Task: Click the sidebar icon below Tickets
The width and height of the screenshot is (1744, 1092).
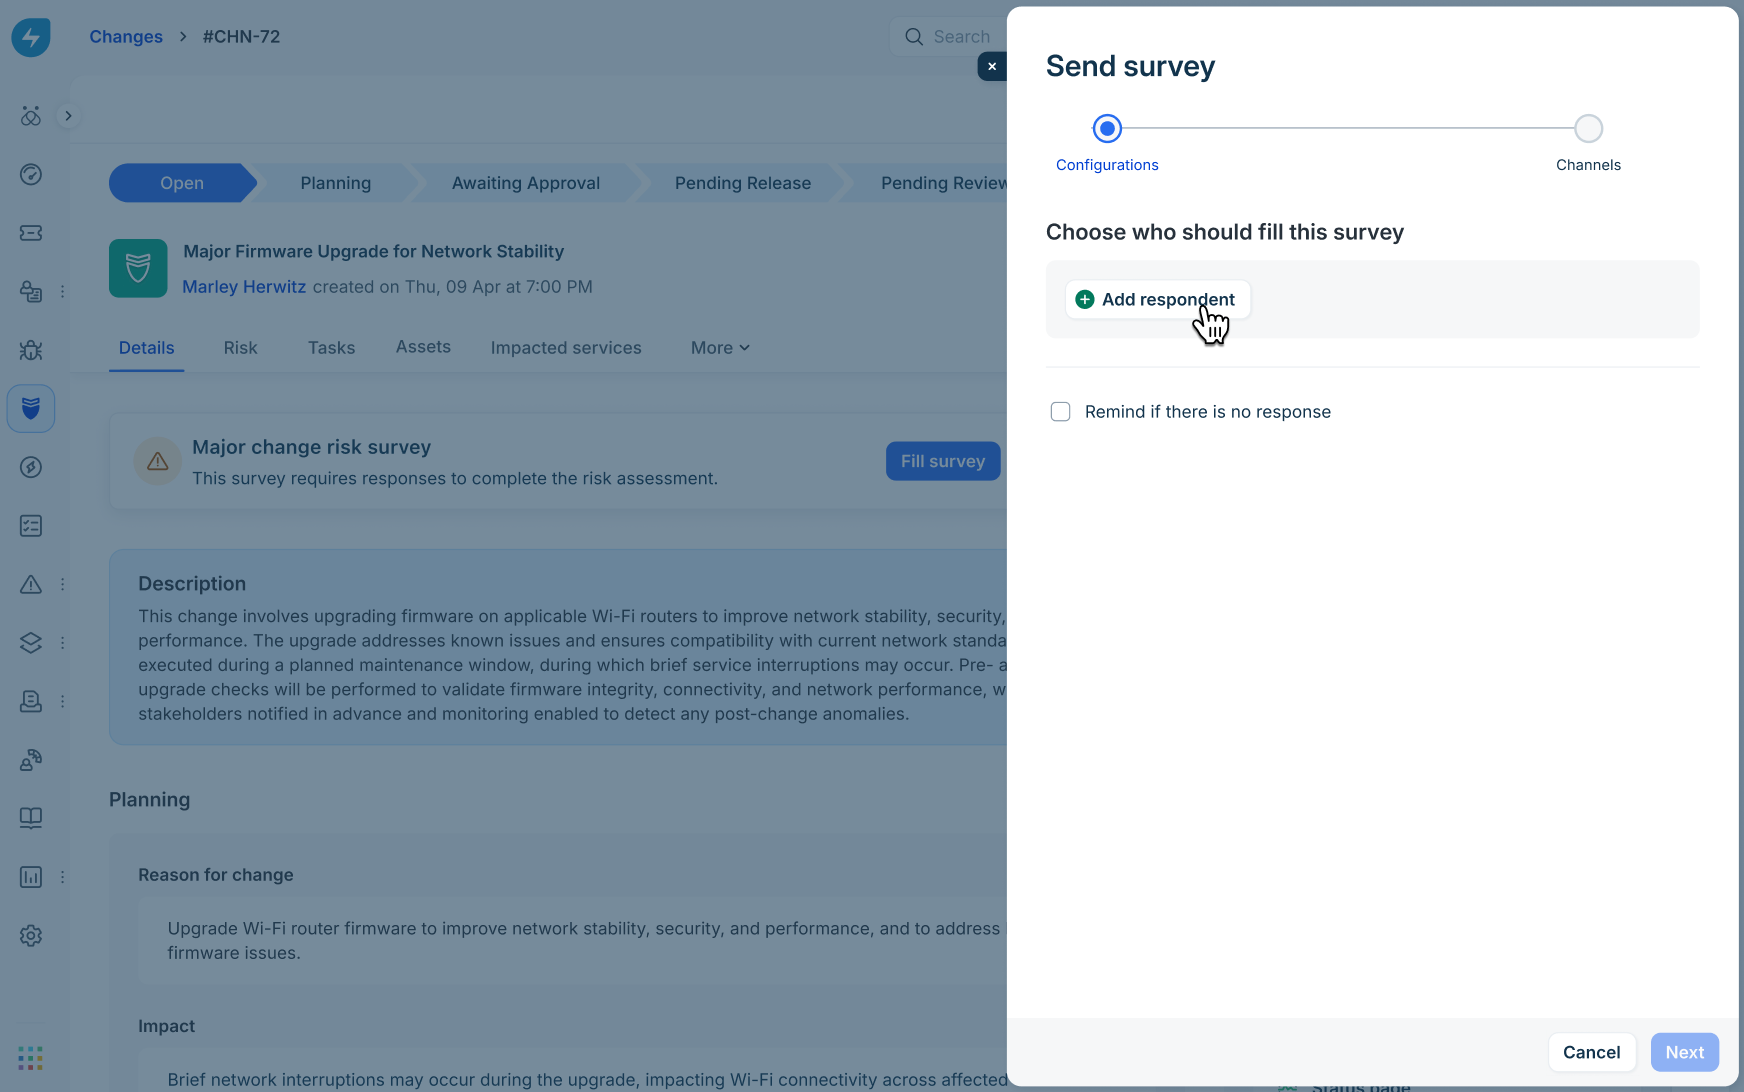Action: pos(31,291)
